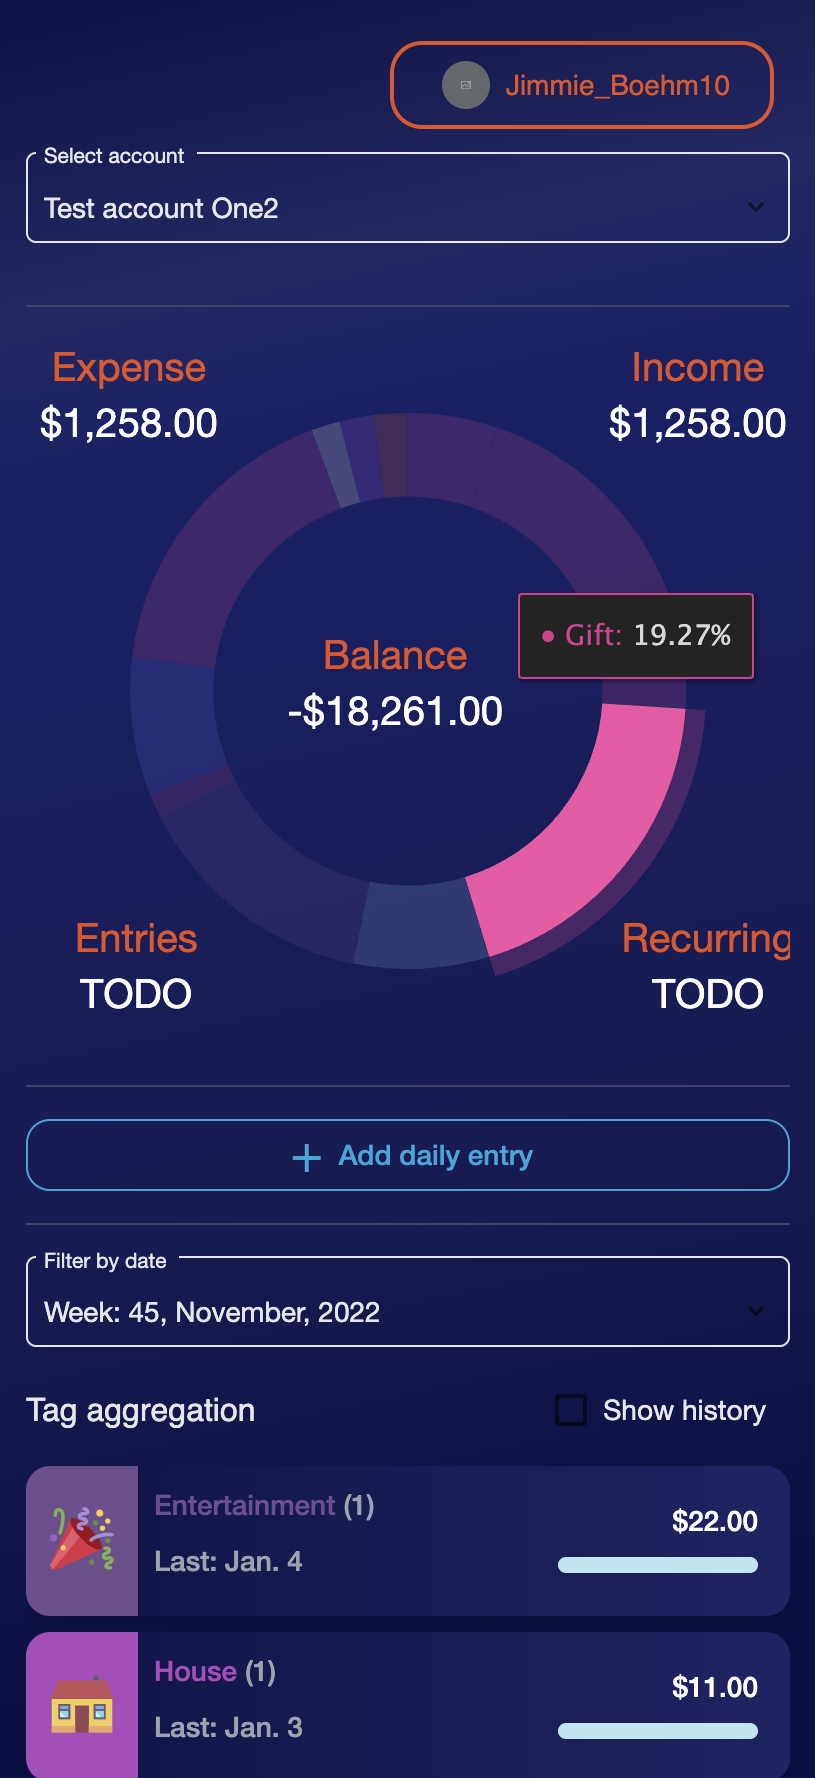Viewport: 815px width, 1778px height.
Task: Click the Expense total amount
Action: [128, 423]
